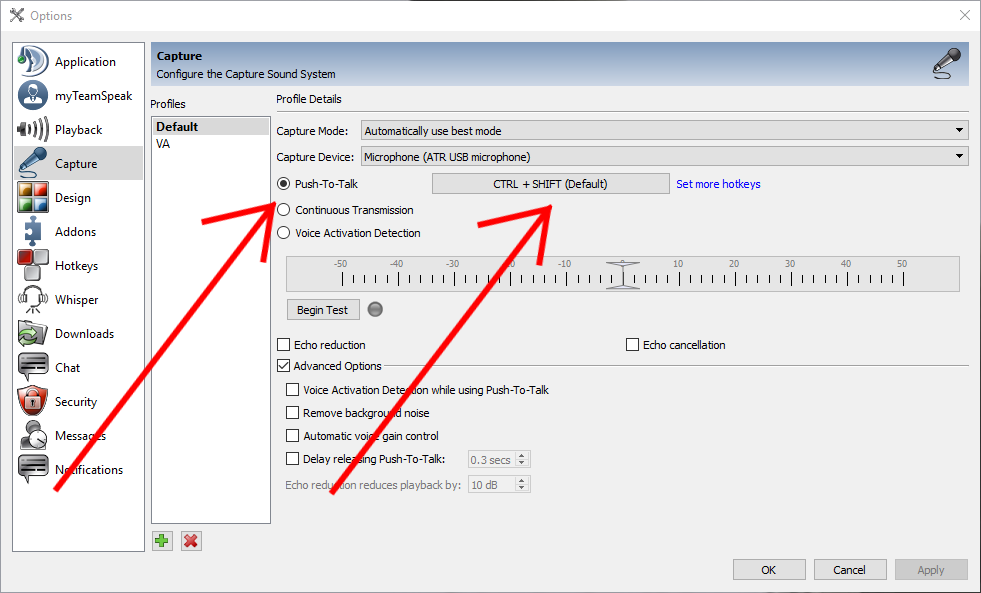
Task: Select the Default capture profile
Action: (211, 126)
